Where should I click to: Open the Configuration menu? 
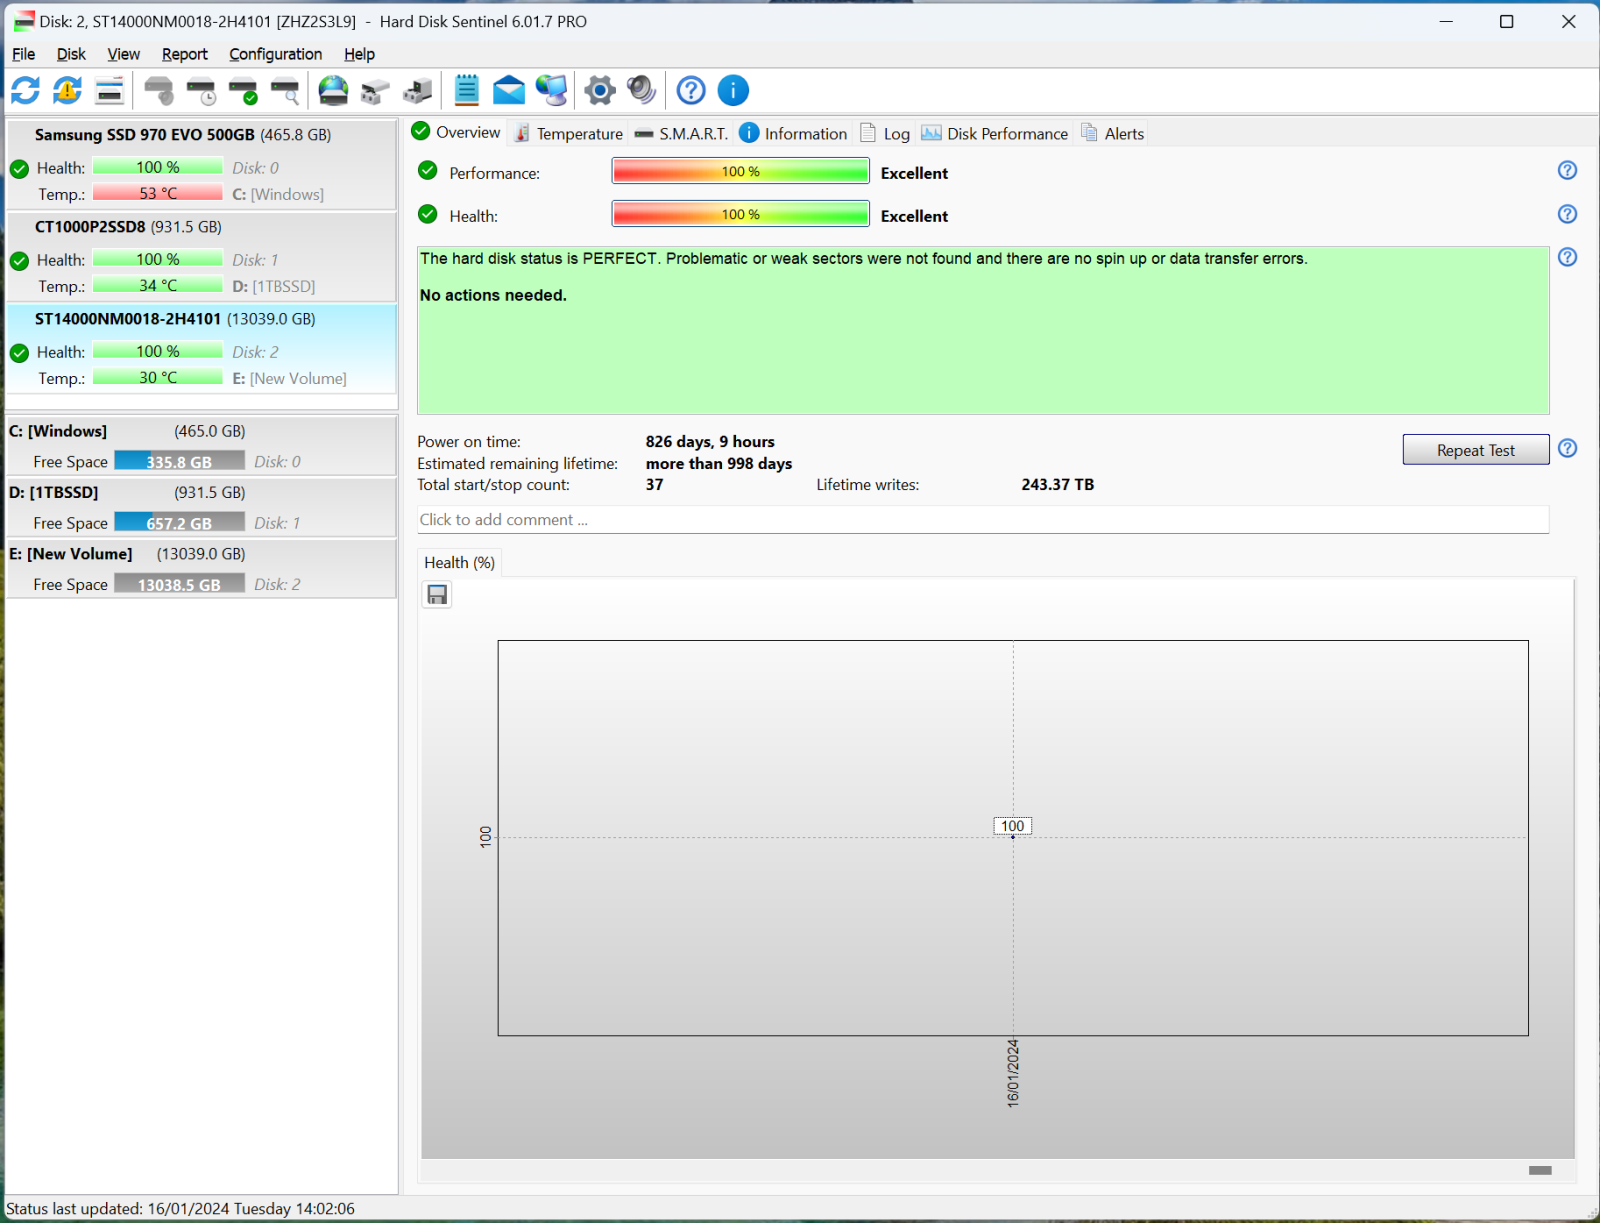pos(275,54)
